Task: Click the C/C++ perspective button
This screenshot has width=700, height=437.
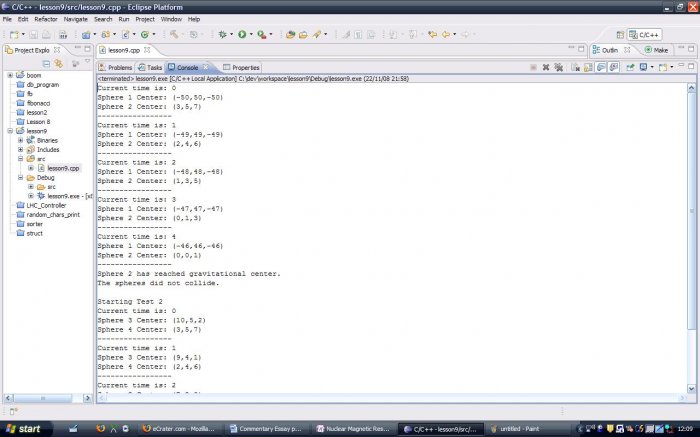Action: coord(644,34)
